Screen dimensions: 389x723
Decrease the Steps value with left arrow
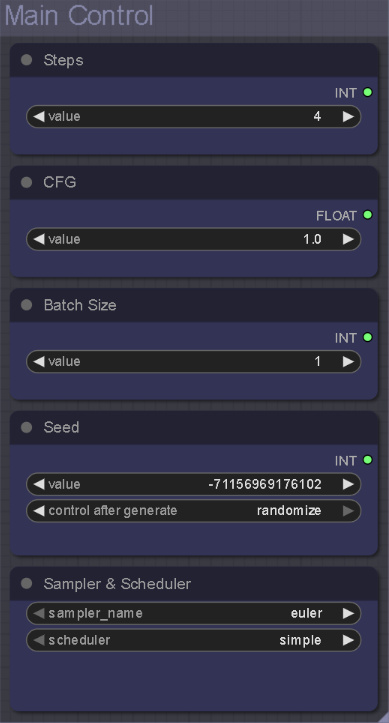coord(39,117)
